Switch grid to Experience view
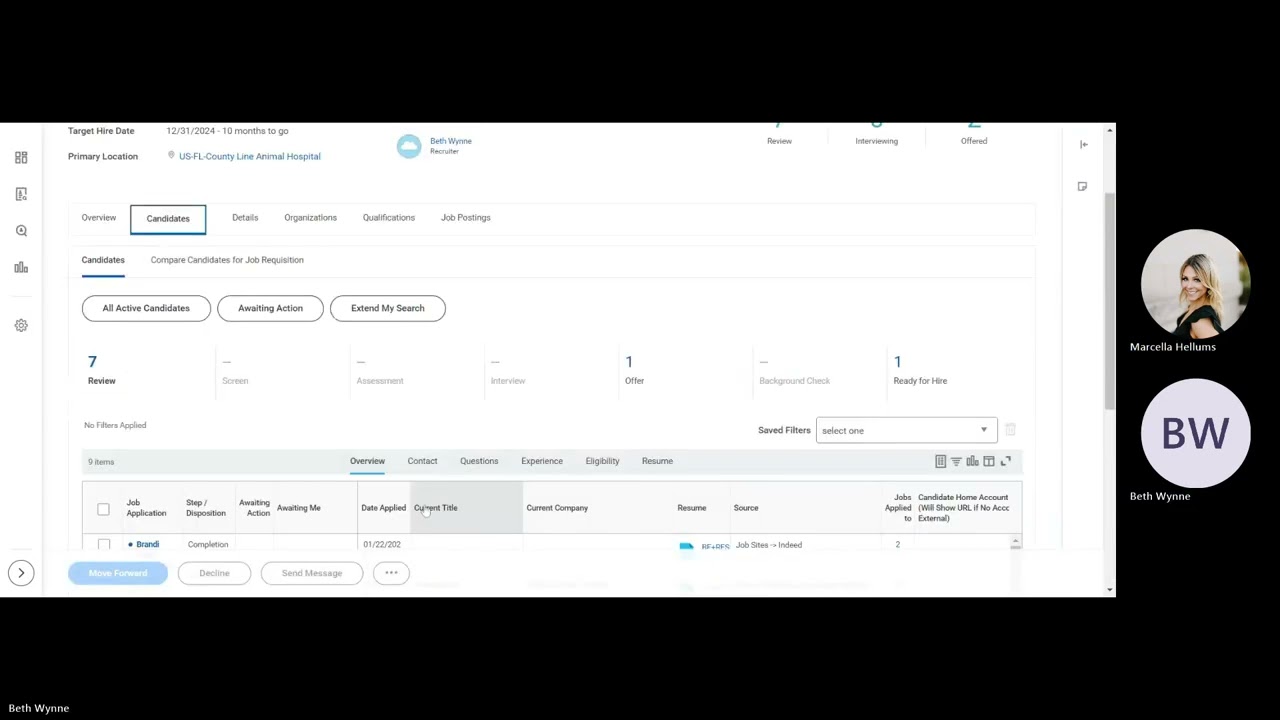 click(542, 461)
